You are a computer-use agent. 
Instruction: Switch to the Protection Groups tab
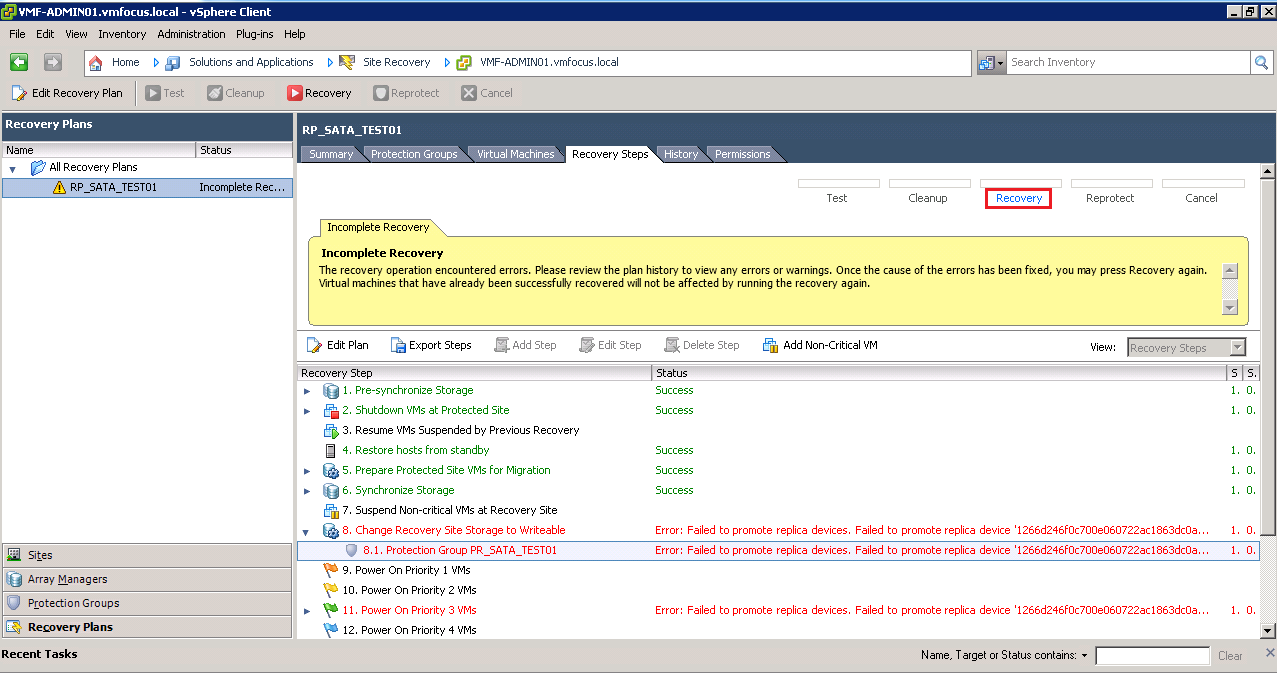click(x=414, y=154)
